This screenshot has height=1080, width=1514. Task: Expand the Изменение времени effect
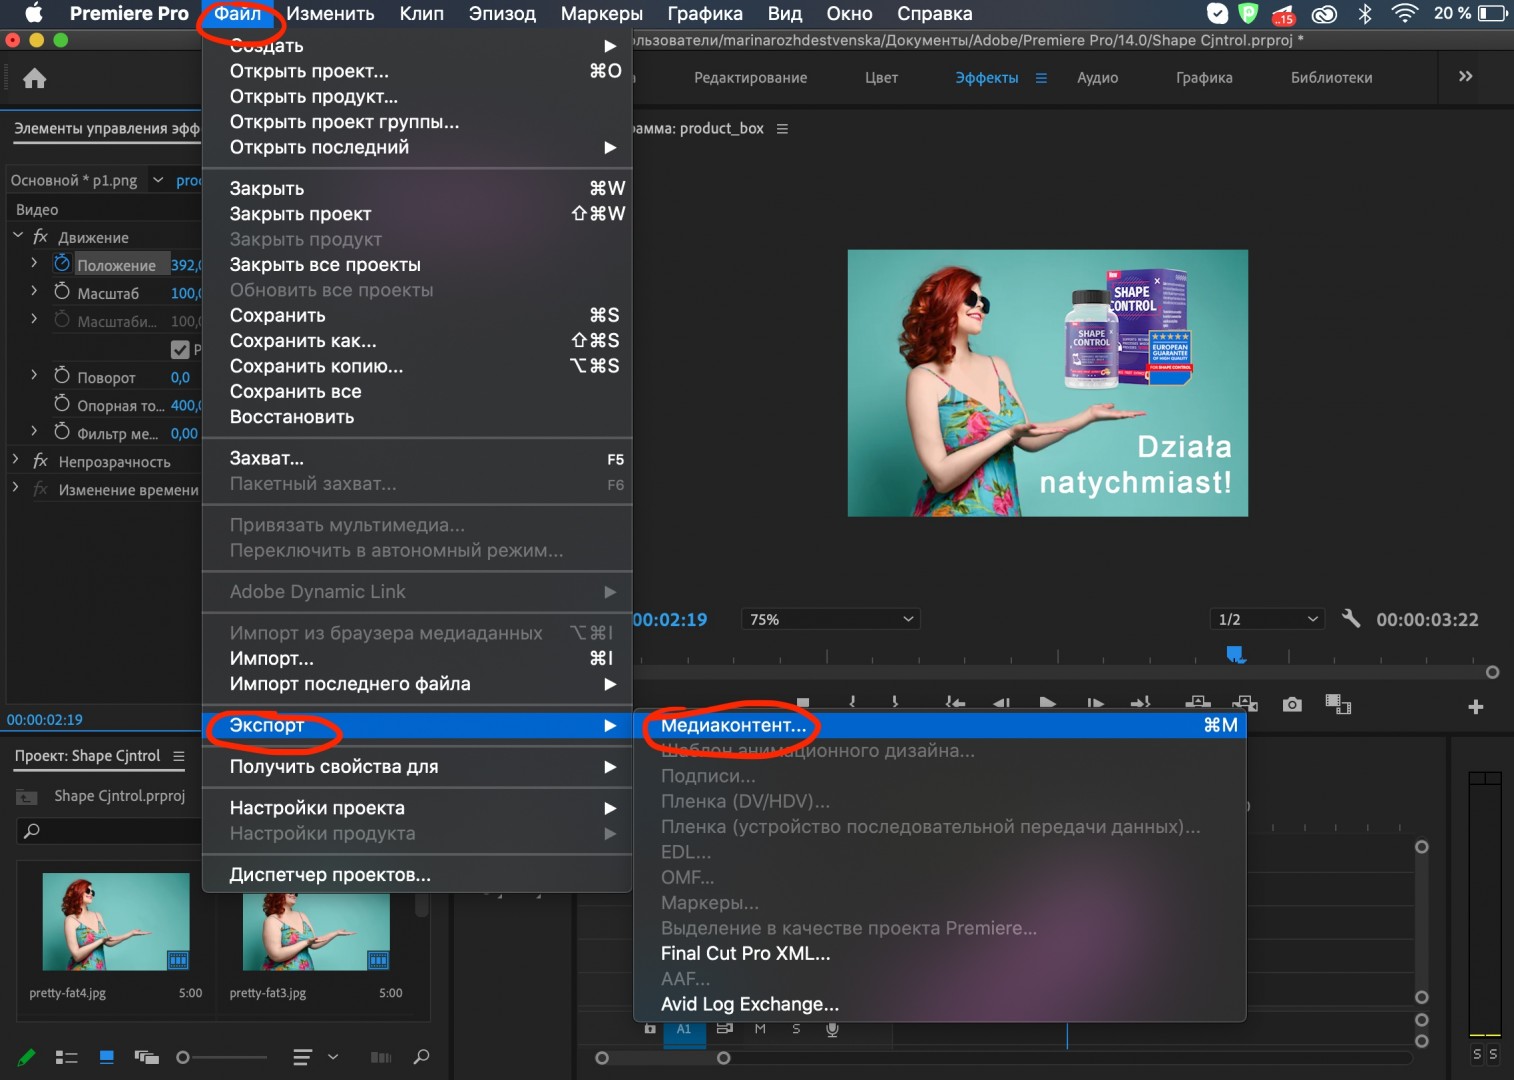click(15, 488)
